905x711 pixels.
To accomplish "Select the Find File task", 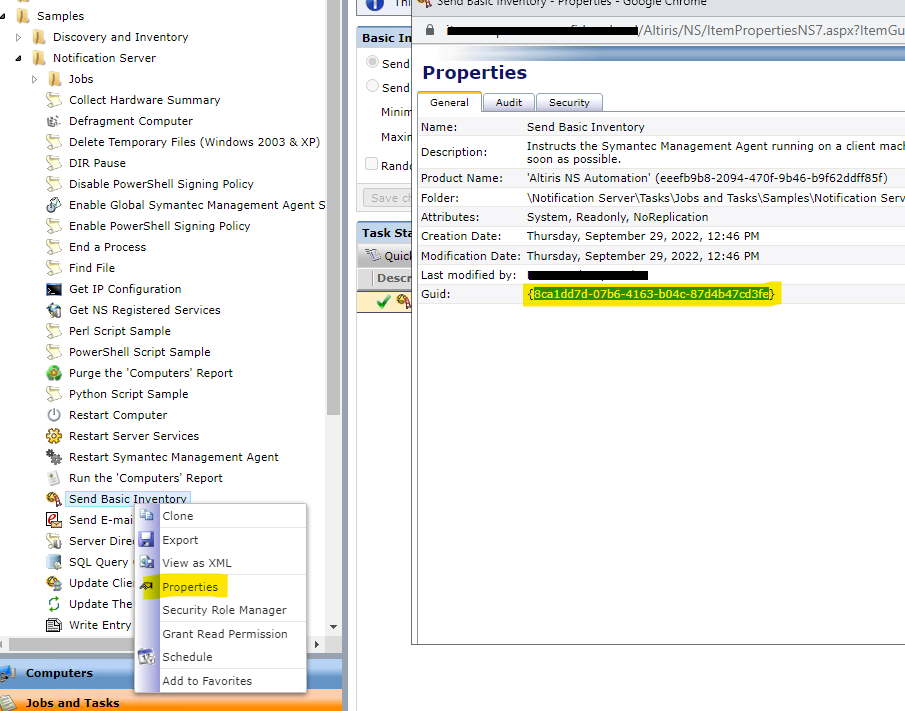I will pos(92,268).
